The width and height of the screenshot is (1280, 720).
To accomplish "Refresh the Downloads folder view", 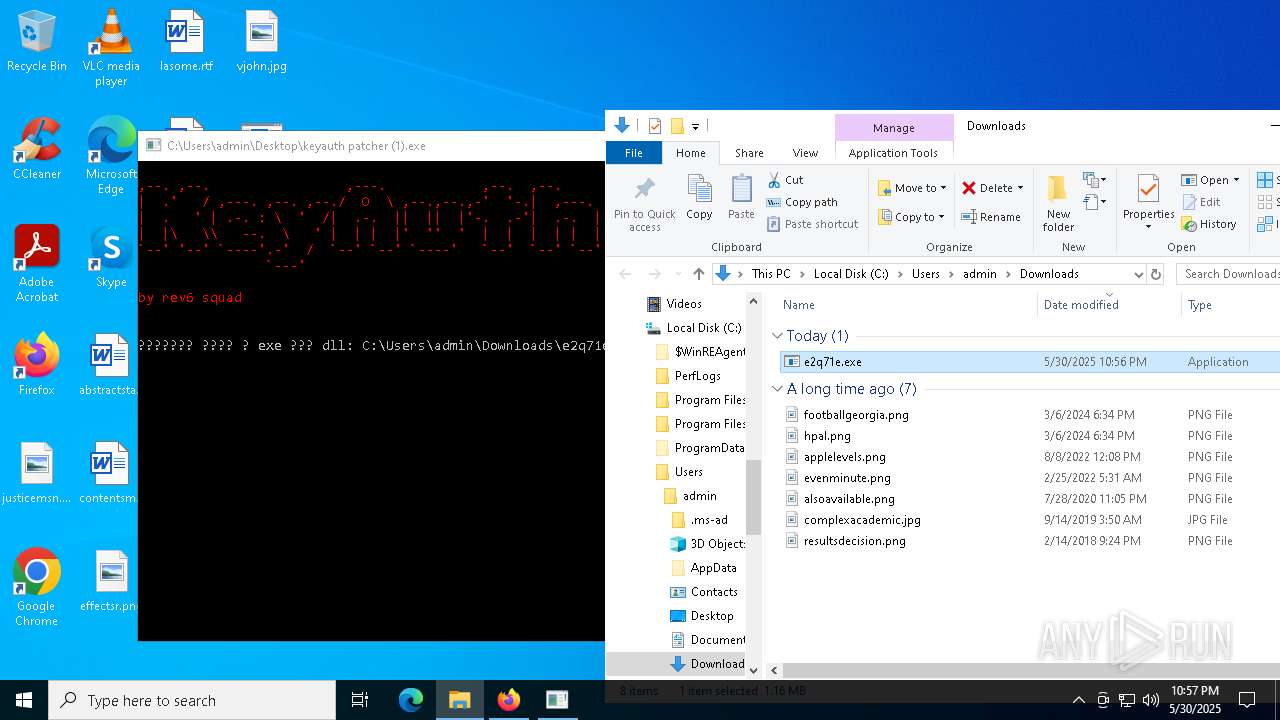I will [x=1156, y=274].
